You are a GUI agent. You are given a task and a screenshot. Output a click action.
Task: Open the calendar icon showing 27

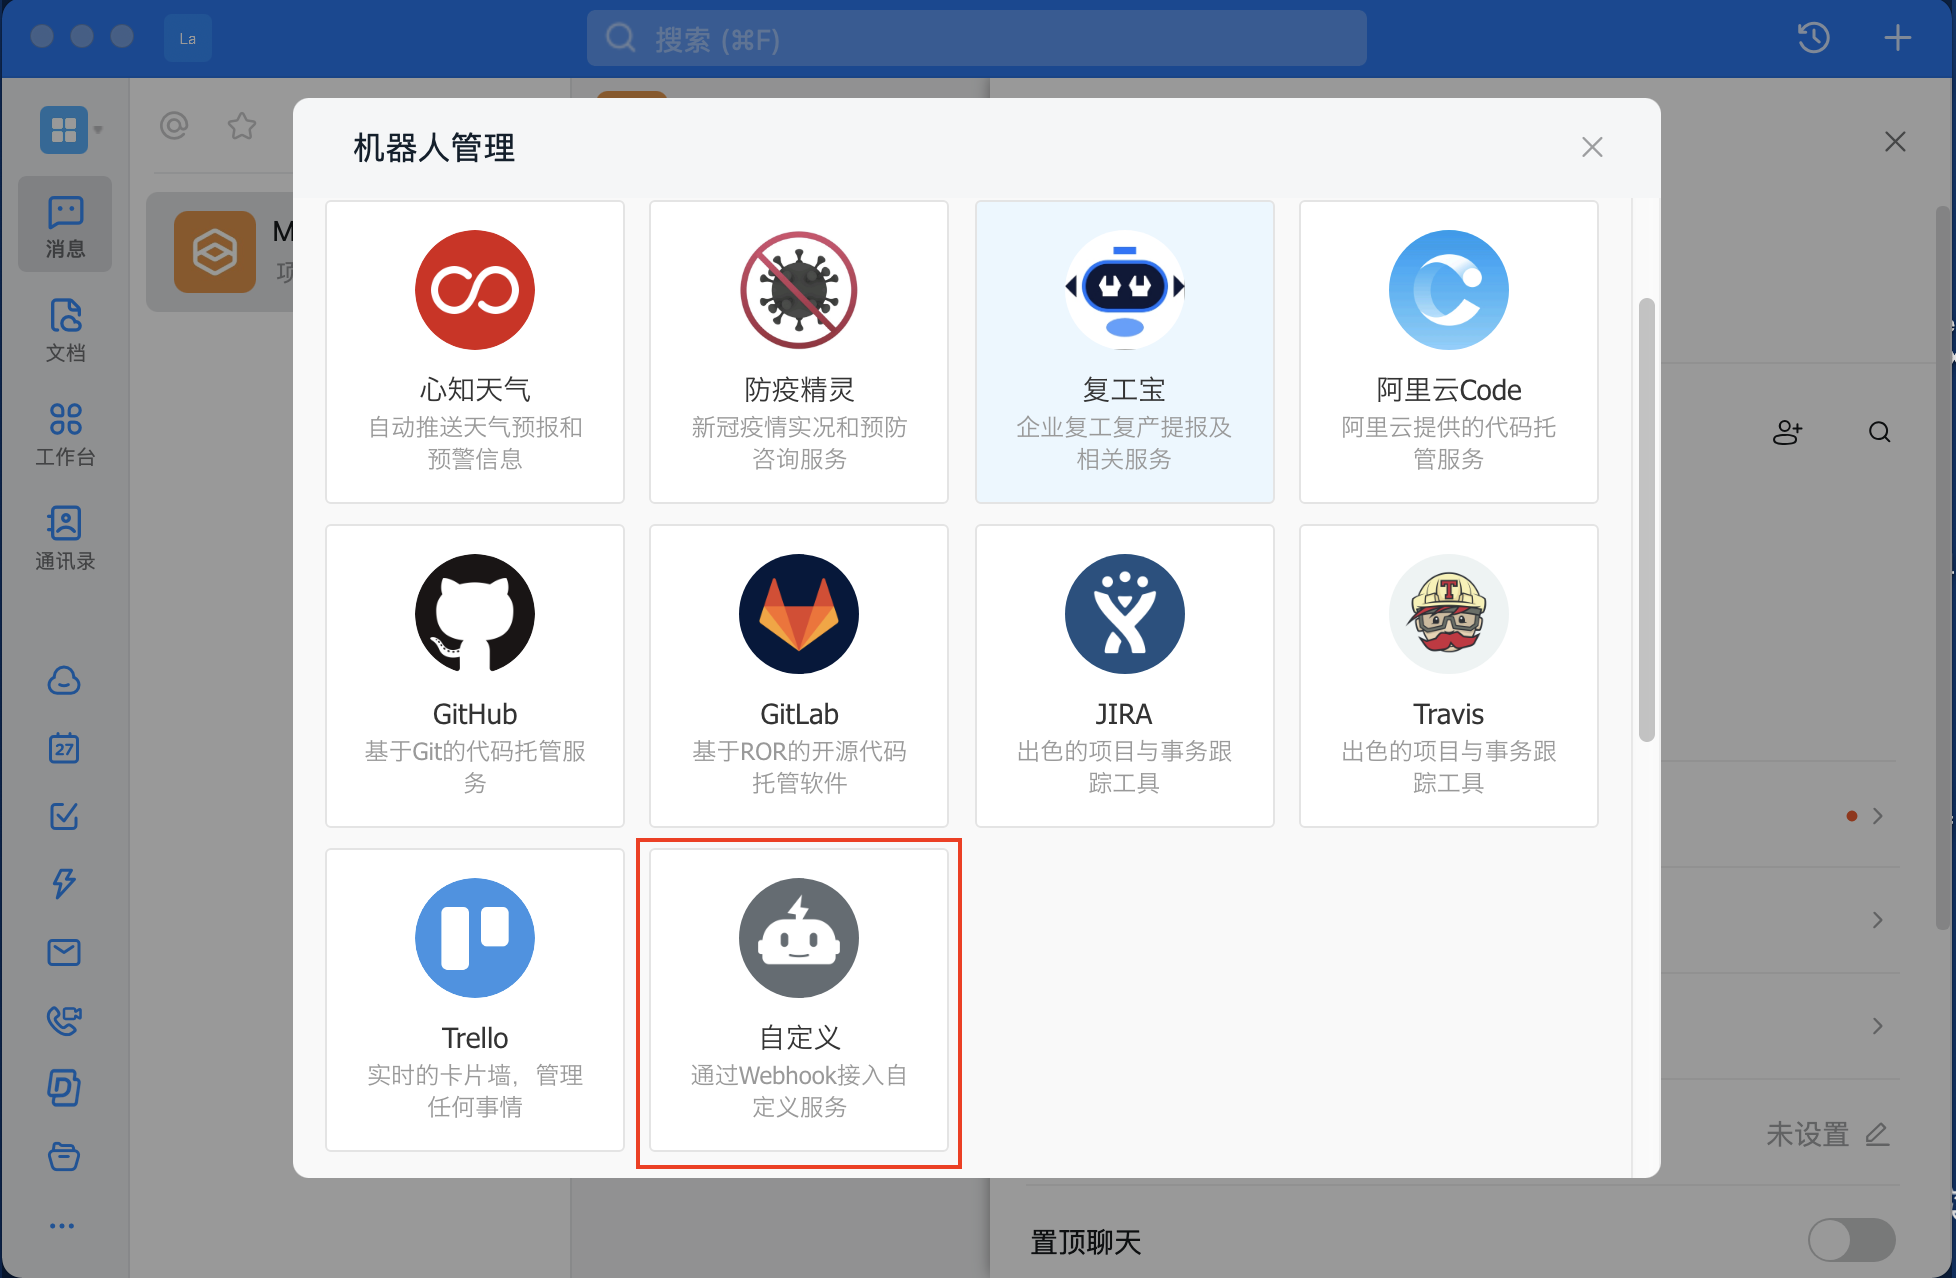pos(64,748)
